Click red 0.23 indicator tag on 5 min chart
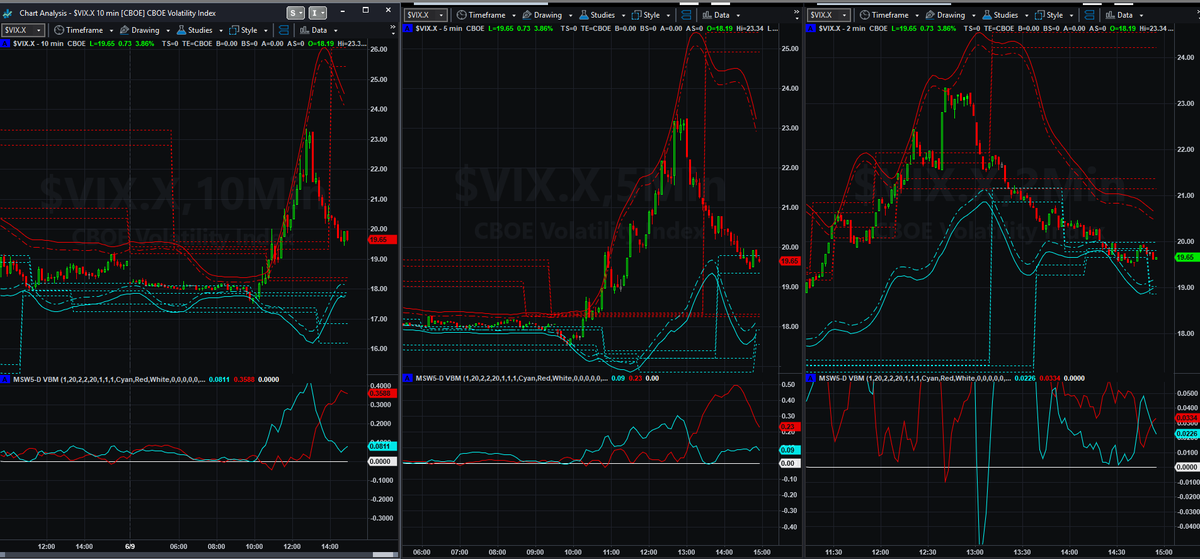Image resolution: width=1200 pixels, height=559 pixels. [x=788, y=427]
